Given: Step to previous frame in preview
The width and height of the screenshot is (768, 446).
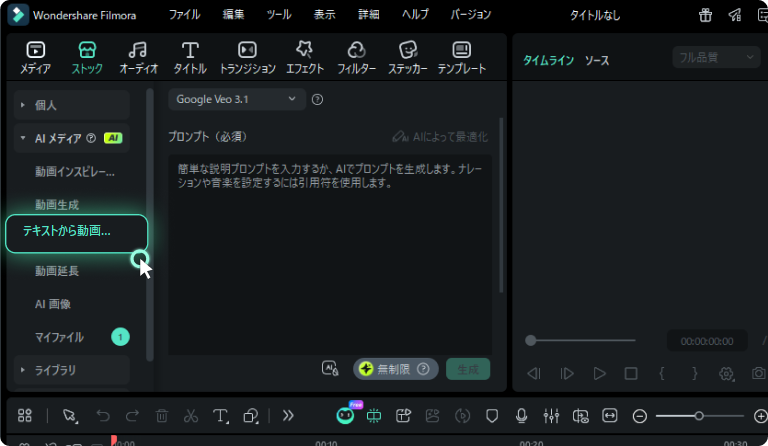Looking at the screenshot, I should (x=534, y=374).
